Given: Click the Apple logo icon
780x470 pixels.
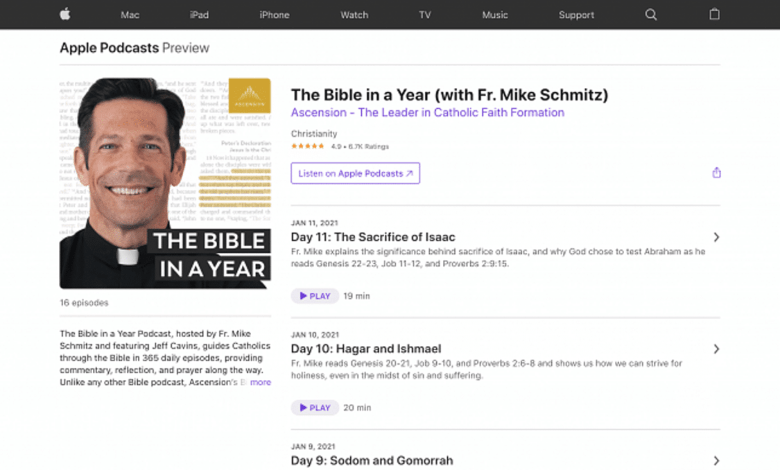Looking at the screenshot, I should [x=65, y=14].
